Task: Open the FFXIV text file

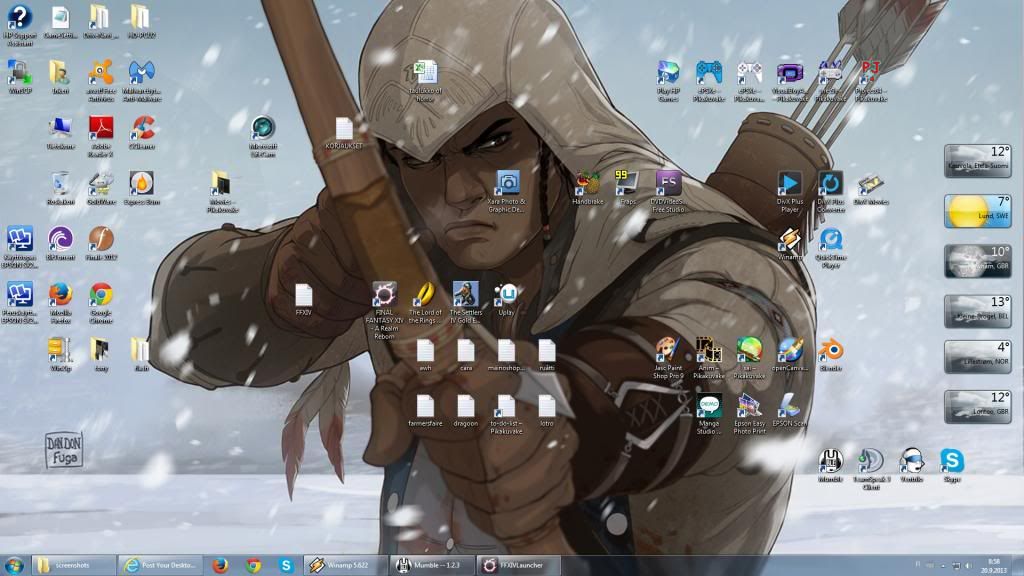Action: pyautogui.click(x=303, y=299)
